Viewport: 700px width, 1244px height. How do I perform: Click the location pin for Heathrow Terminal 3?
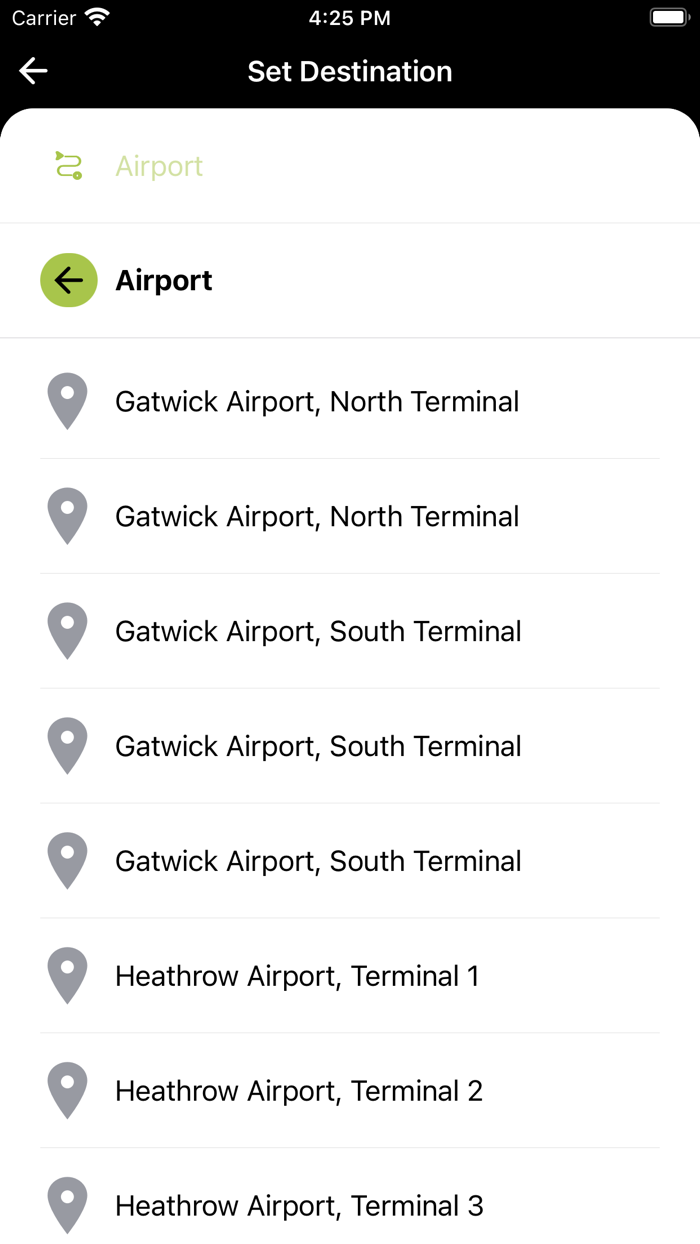[67, 1205]
